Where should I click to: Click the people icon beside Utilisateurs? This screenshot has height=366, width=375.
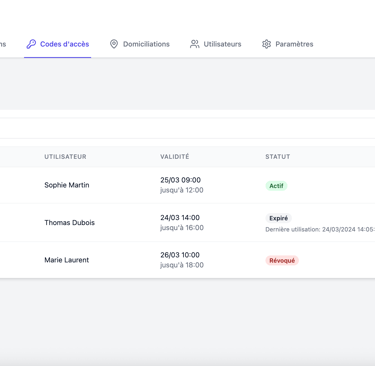tap(194, 44)
